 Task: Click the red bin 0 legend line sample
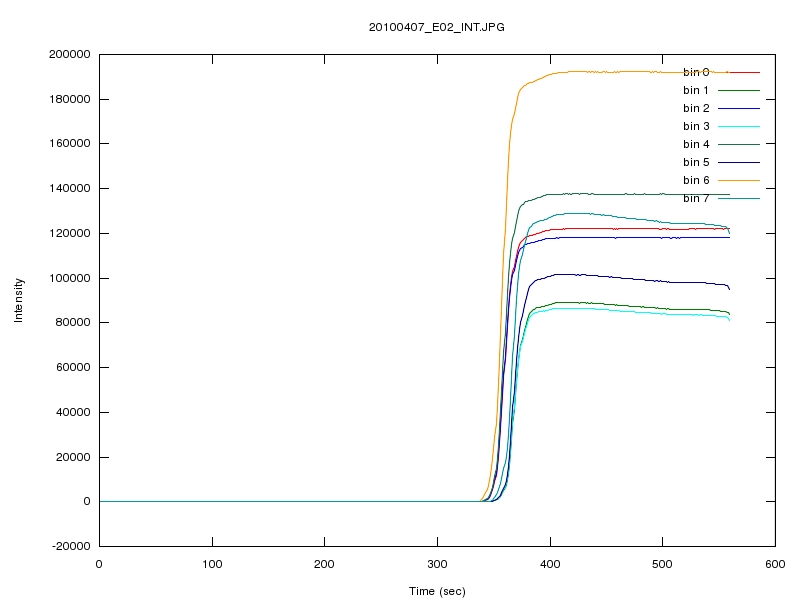[739, 72]
